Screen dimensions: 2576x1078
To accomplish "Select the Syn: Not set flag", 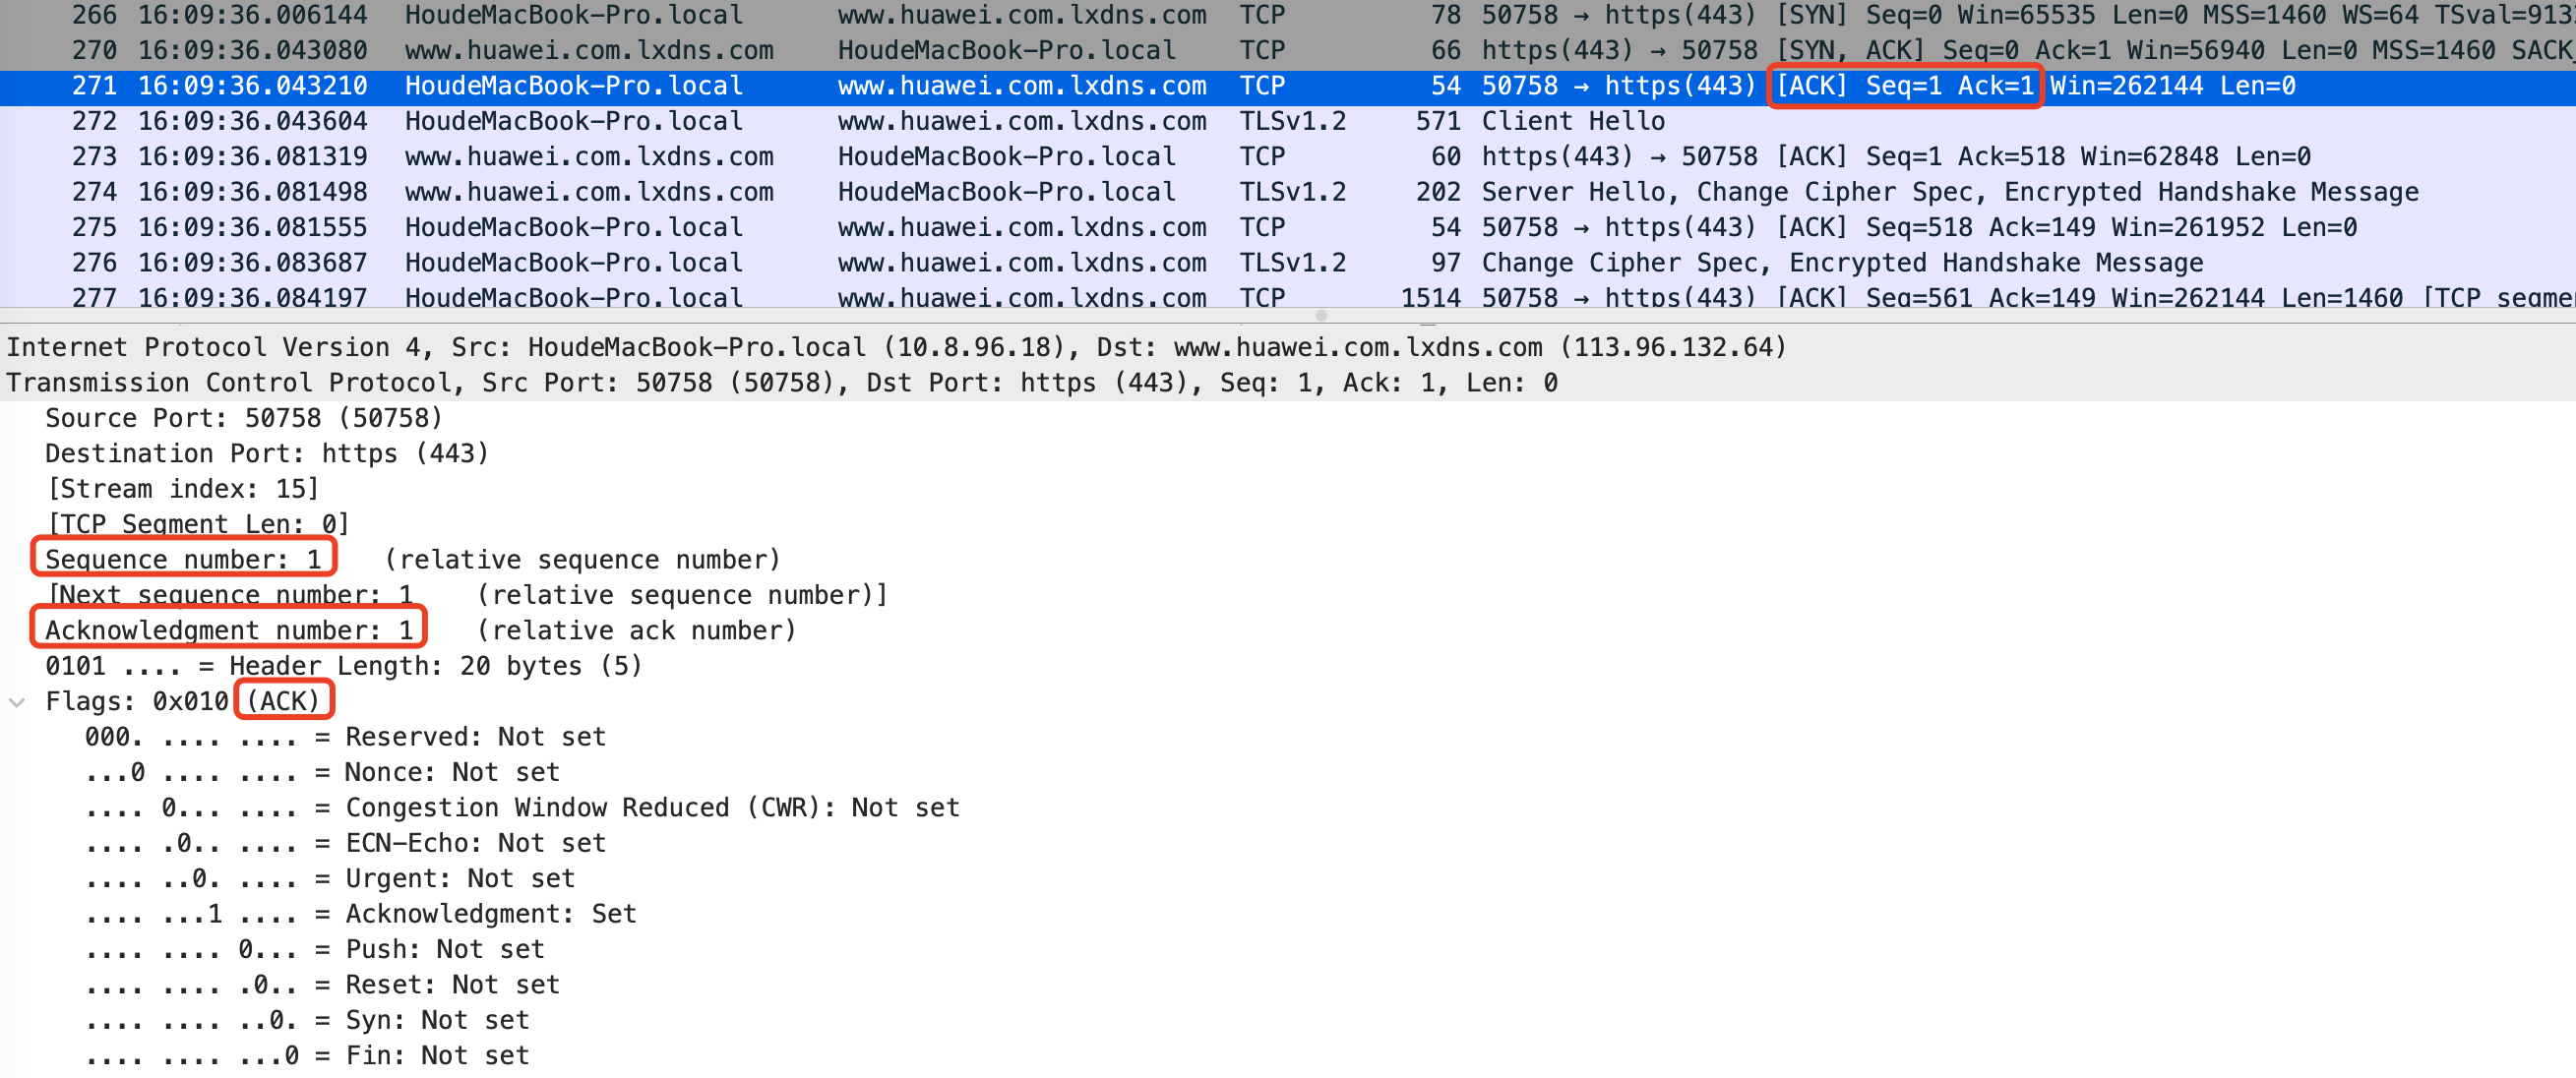I will (x=308, y=1020).
